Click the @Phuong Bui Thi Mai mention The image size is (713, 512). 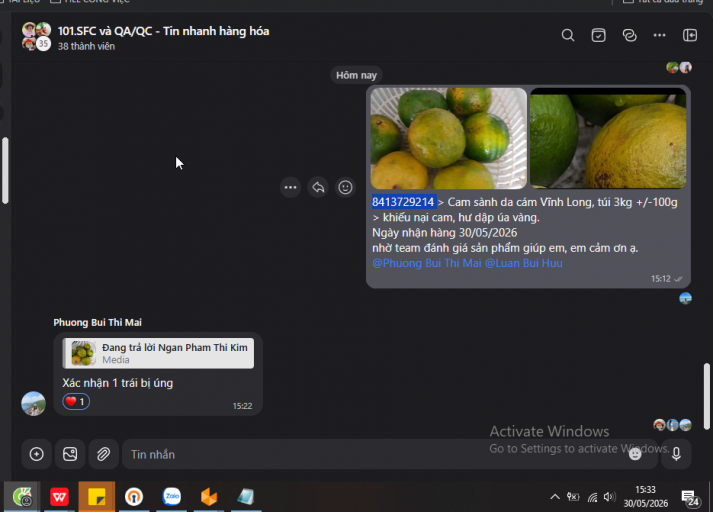click(427, 263)
